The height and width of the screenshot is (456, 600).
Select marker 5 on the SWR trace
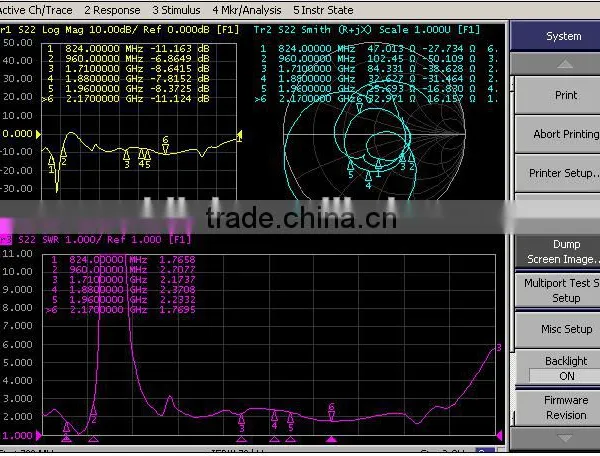(290, 422)
